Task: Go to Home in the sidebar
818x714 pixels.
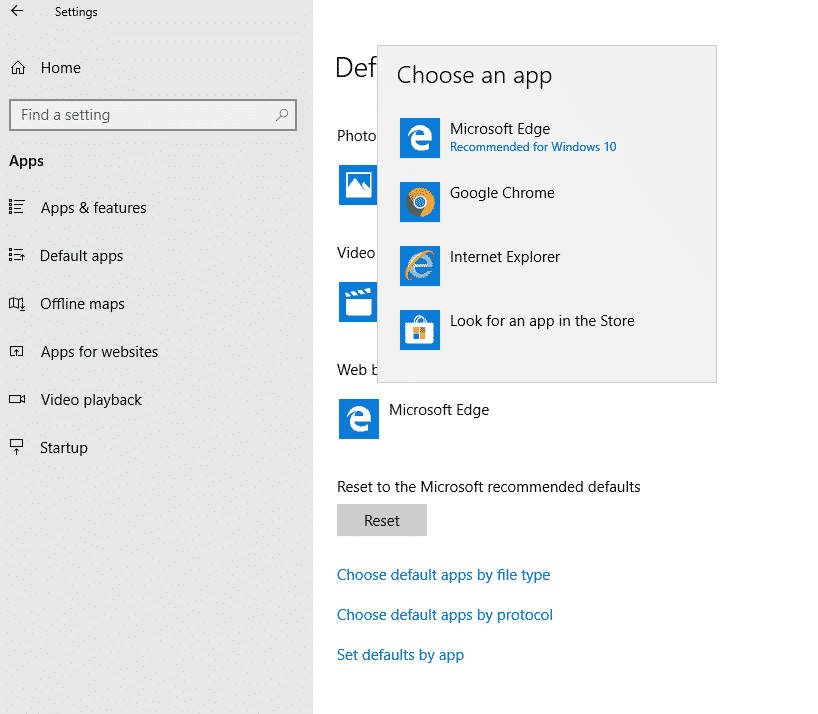Action: [60, 68]
